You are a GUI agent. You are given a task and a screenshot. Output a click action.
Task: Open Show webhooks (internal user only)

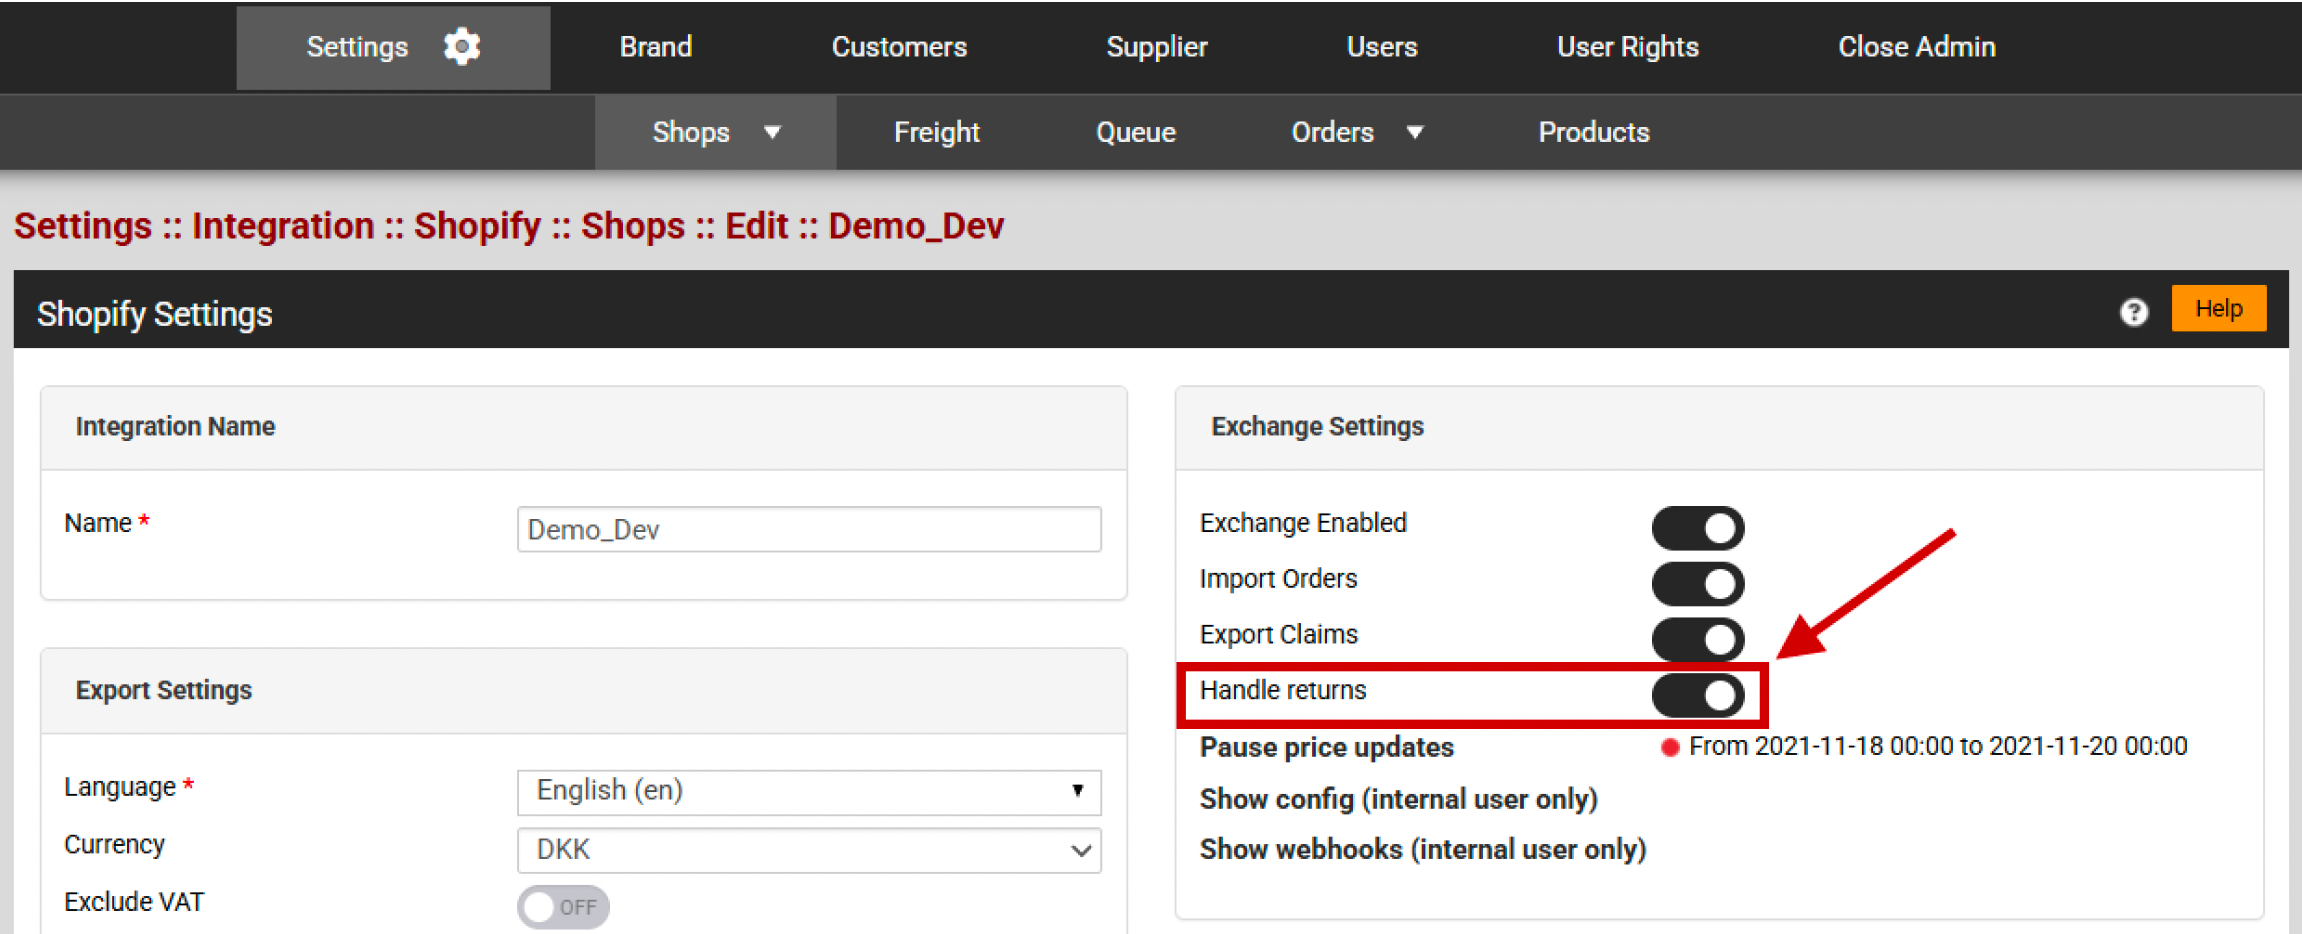[1423, 849]
